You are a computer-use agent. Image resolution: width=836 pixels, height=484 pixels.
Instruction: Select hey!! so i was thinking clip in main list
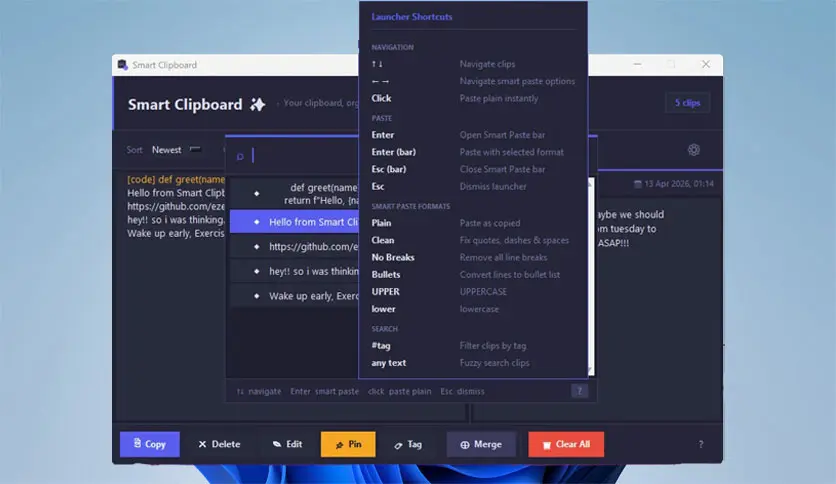175,220
